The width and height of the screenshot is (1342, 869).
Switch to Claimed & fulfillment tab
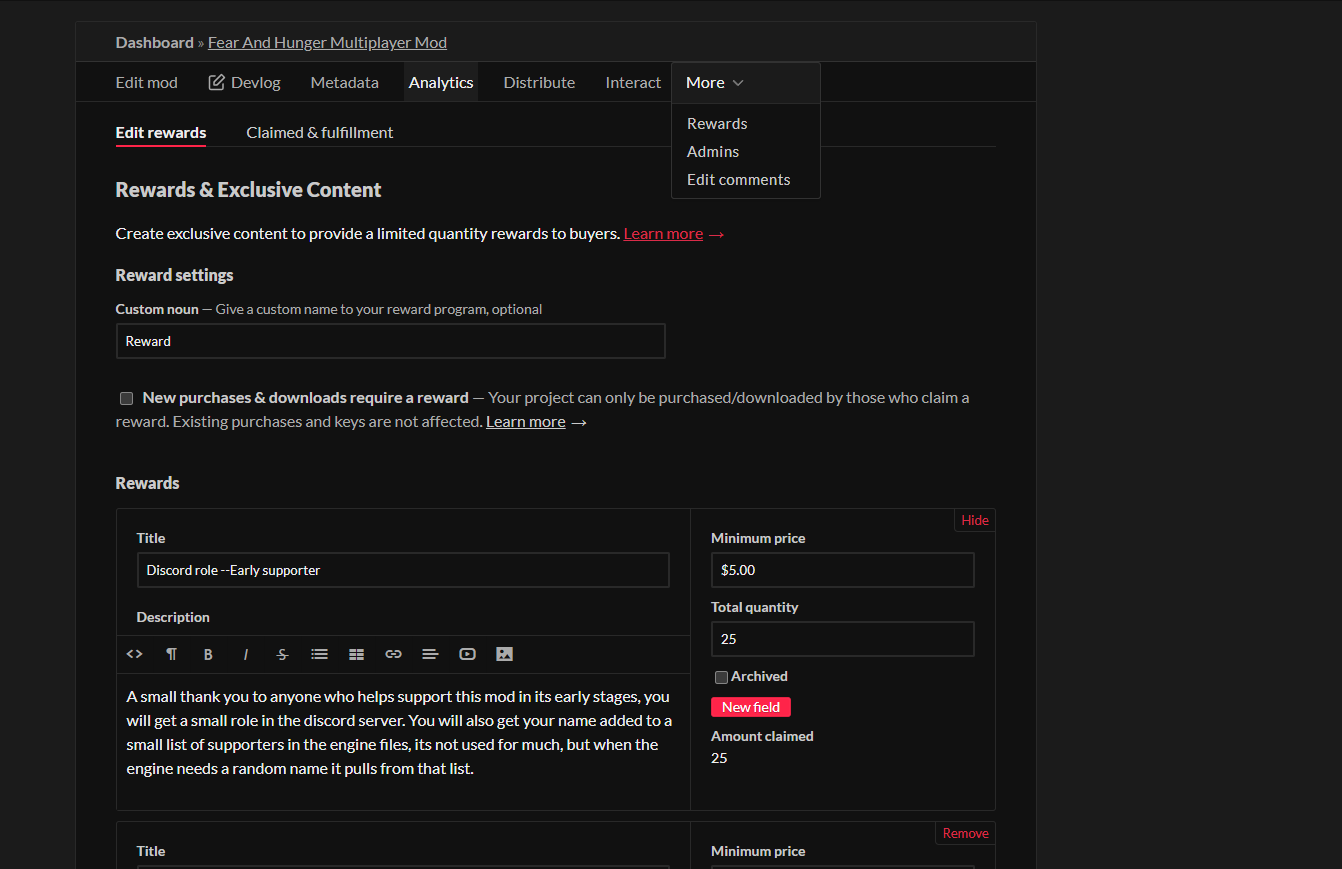click(x=320, y=133)
